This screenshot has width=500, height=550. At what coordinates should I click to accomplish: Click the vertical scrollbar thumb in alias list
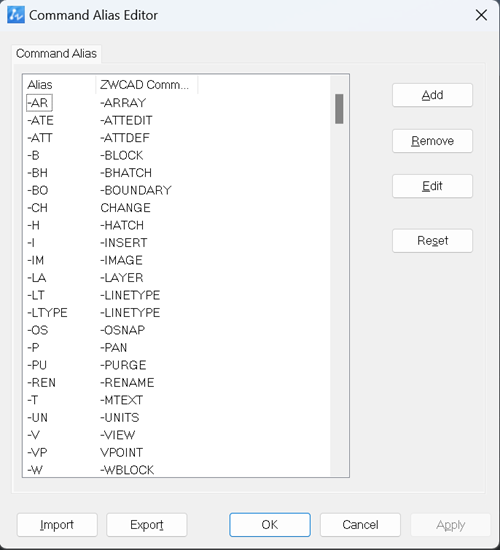339,109
